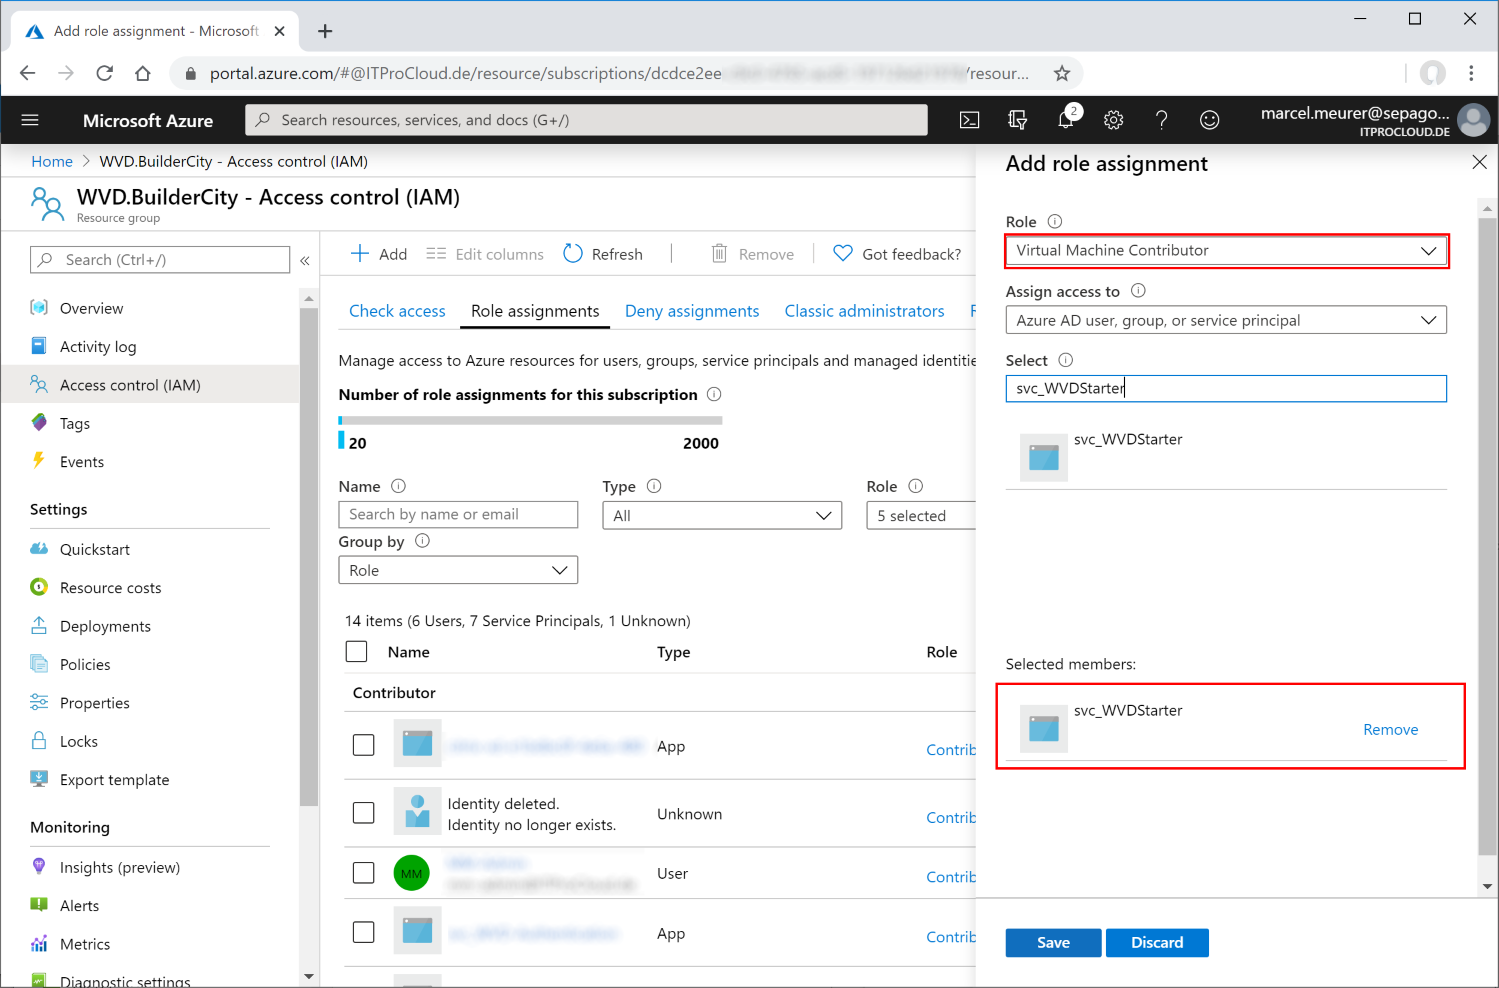The height and width of the screenshot is (988, 1499).
Task: Close the Add role assignment browser tab
Action: [279, 31]
